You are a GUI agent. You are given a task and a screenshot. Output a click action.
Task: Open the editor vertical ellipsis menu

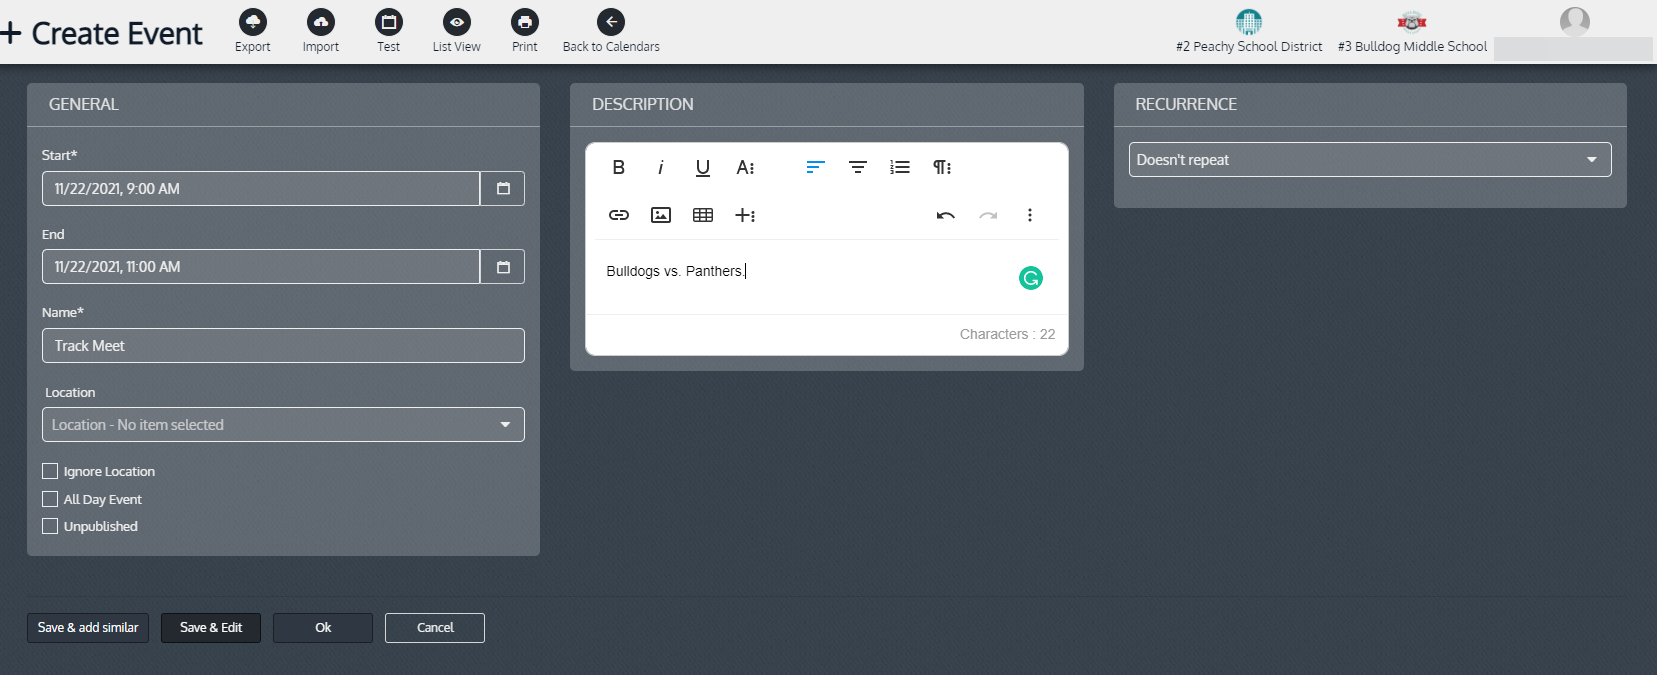(1030, 215)
